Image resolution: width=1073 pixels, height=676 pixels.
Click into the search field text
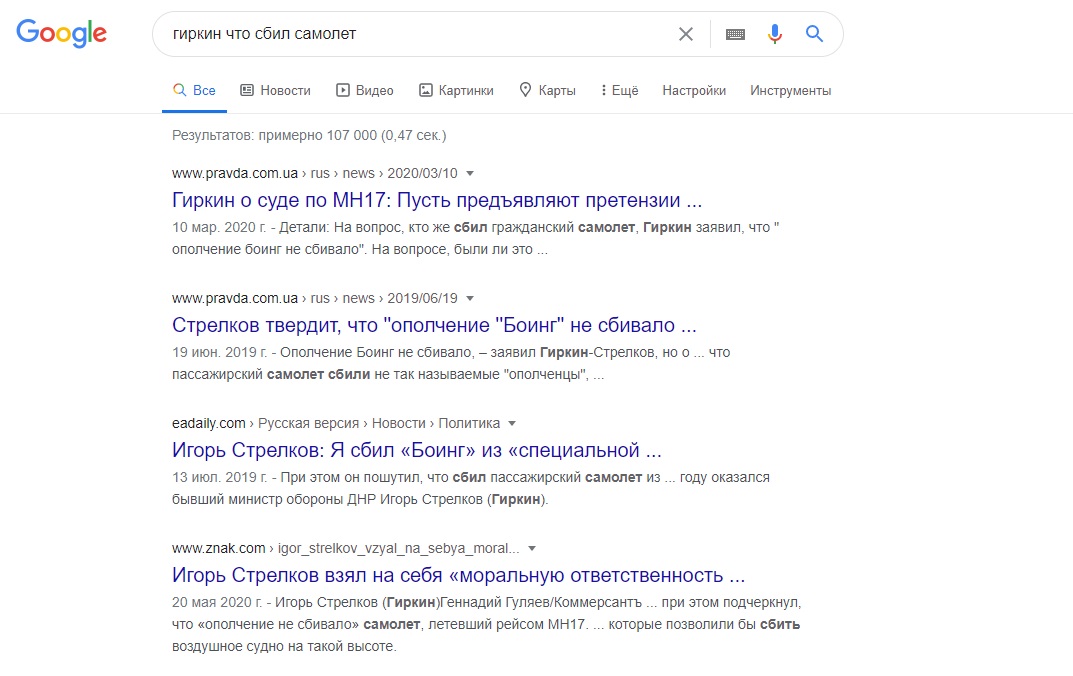[264, 34]
